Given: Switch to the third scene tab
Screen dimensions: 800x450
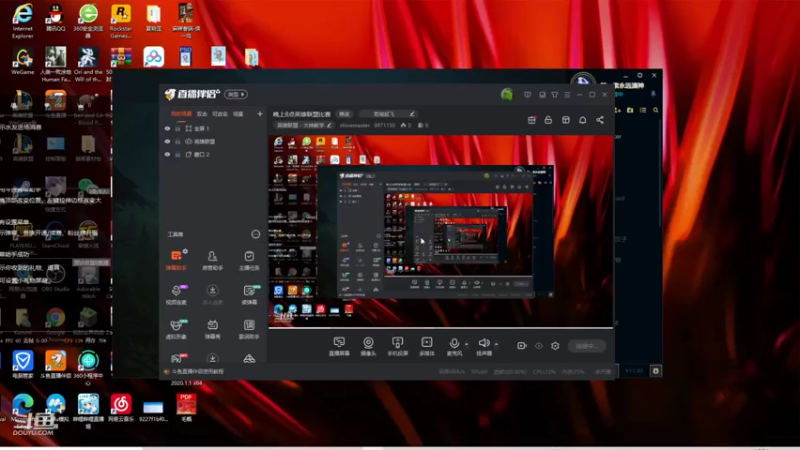Looking at the screenshot, I should point(220,114).
